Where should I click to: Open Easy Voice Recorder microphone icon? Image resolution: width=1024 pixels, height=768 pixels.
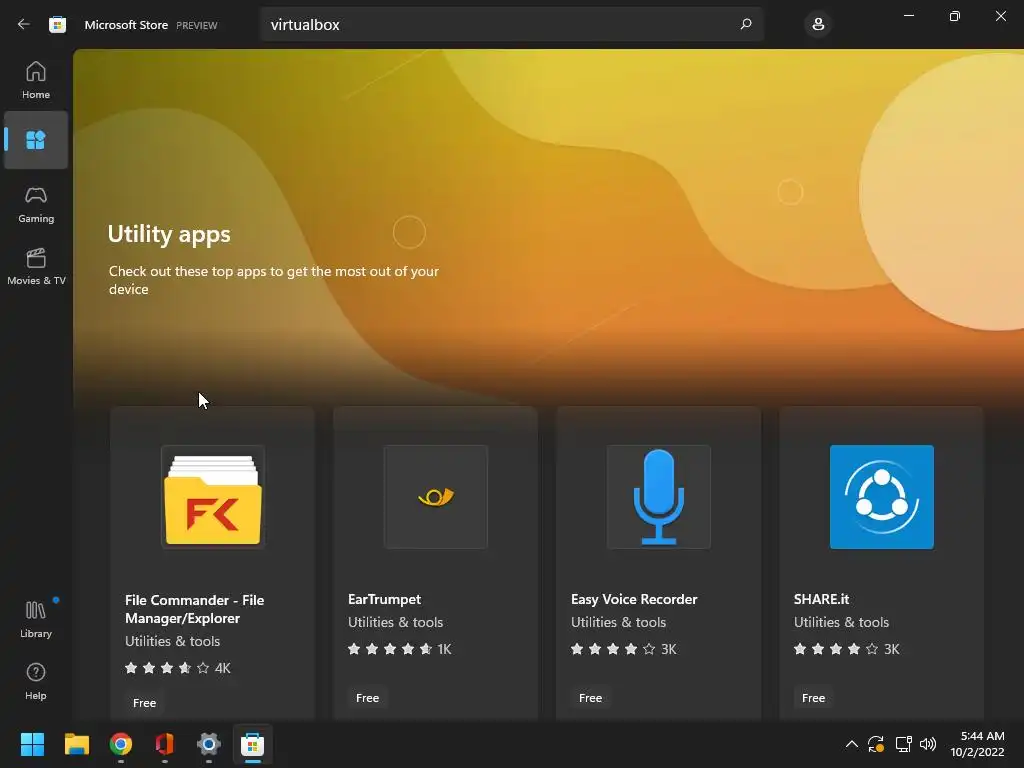click(x=658, y=497)
